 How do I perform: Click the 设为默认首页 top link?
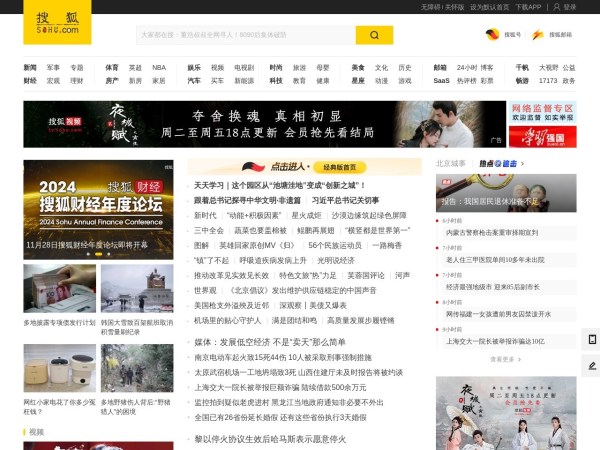tap(490, 6)
